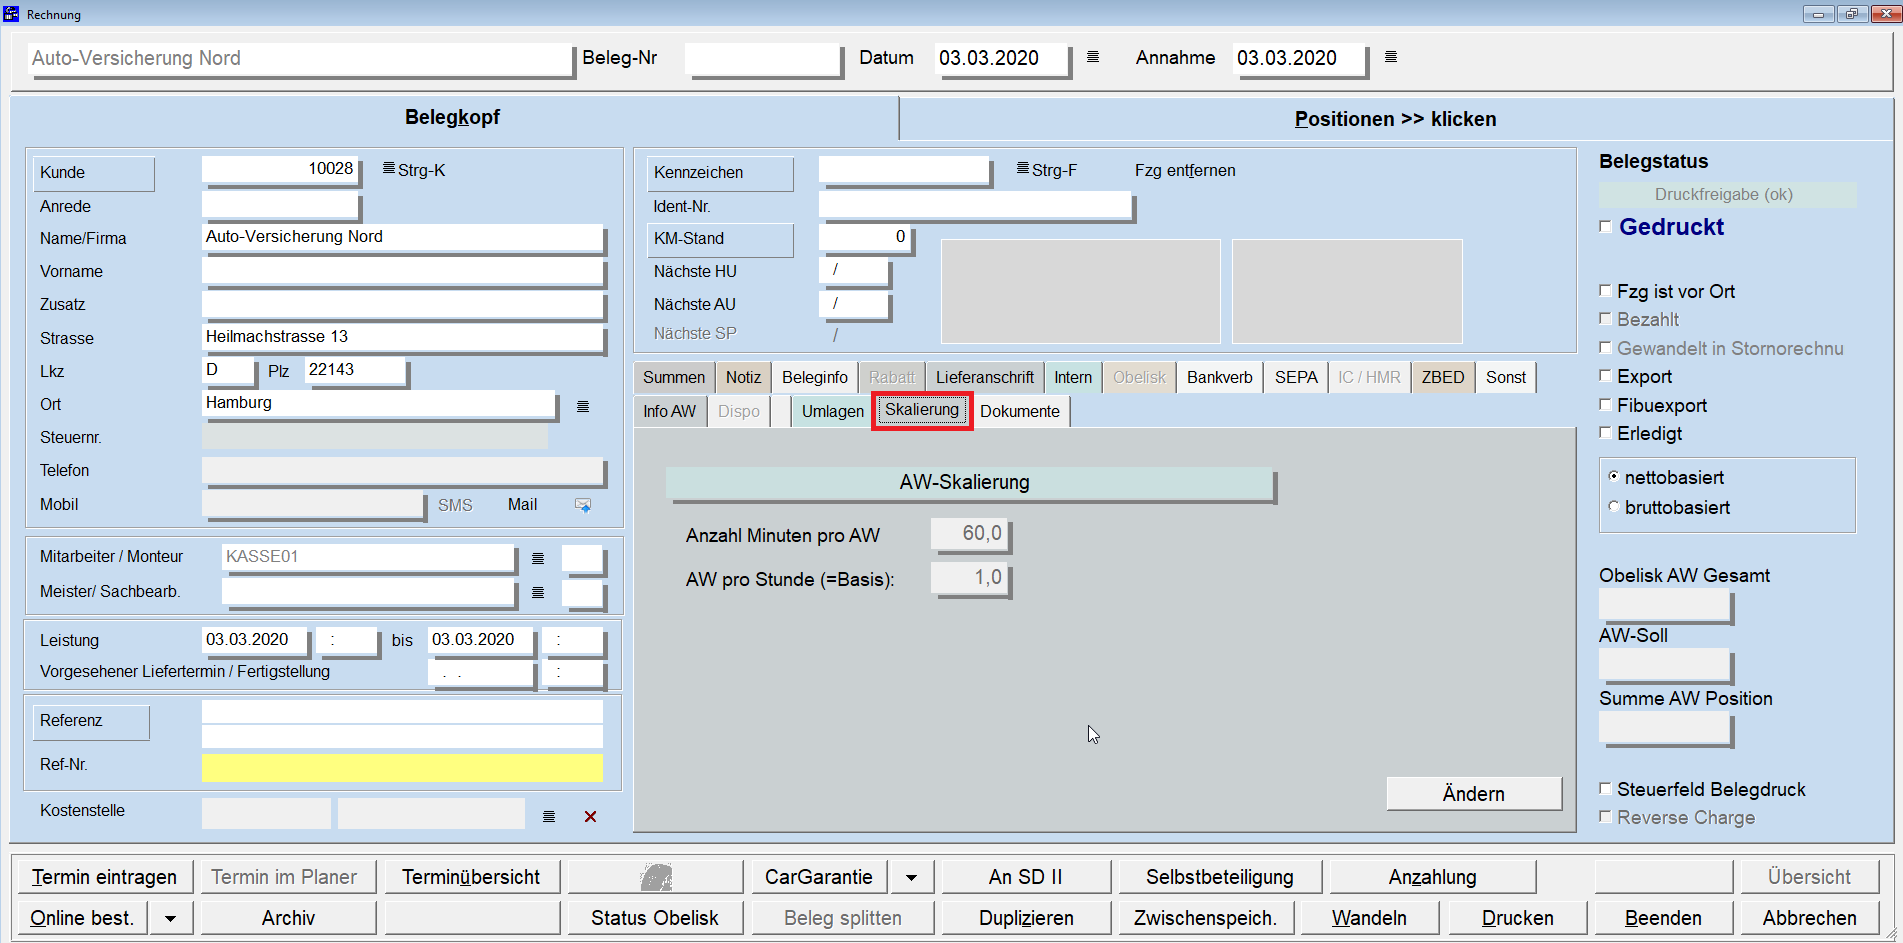This screenshot has height=943, width=1903.
Task: Open the calendar list icon beside Annahme
Action: (1391, 57)
